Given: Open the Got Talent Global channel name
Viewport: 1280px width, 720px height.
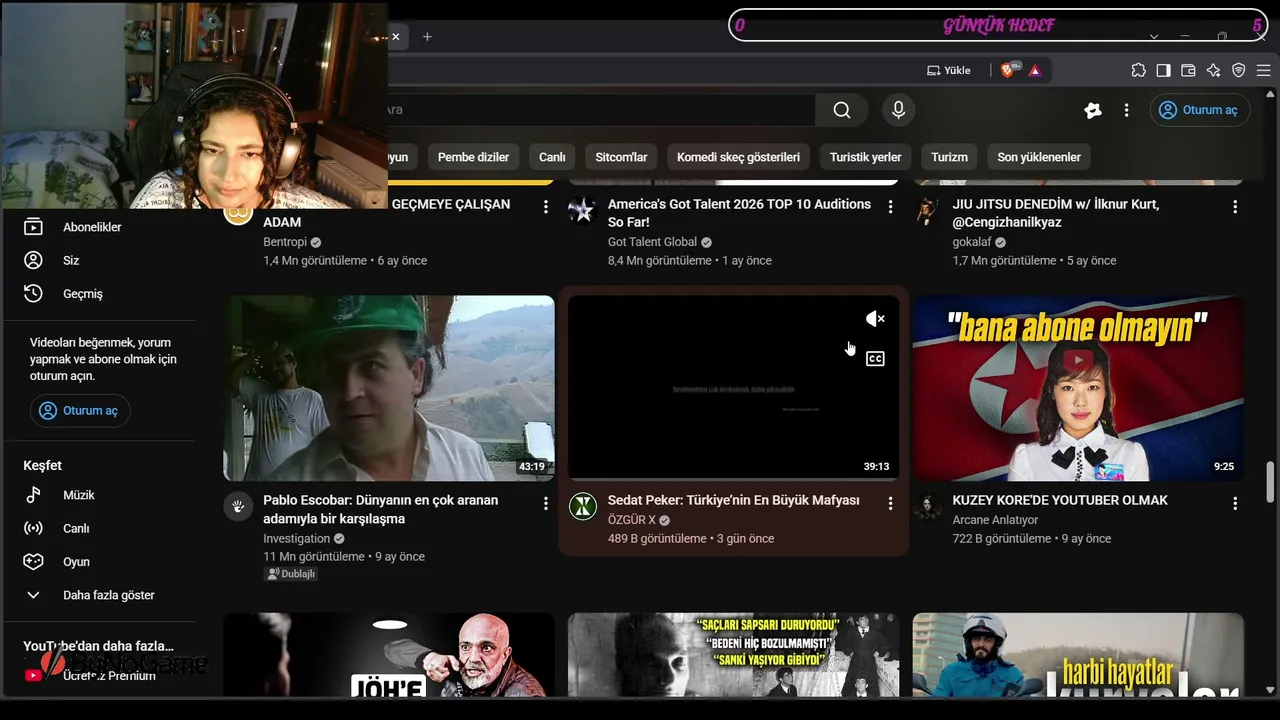Looking at the screenshot, I should 652,242.
